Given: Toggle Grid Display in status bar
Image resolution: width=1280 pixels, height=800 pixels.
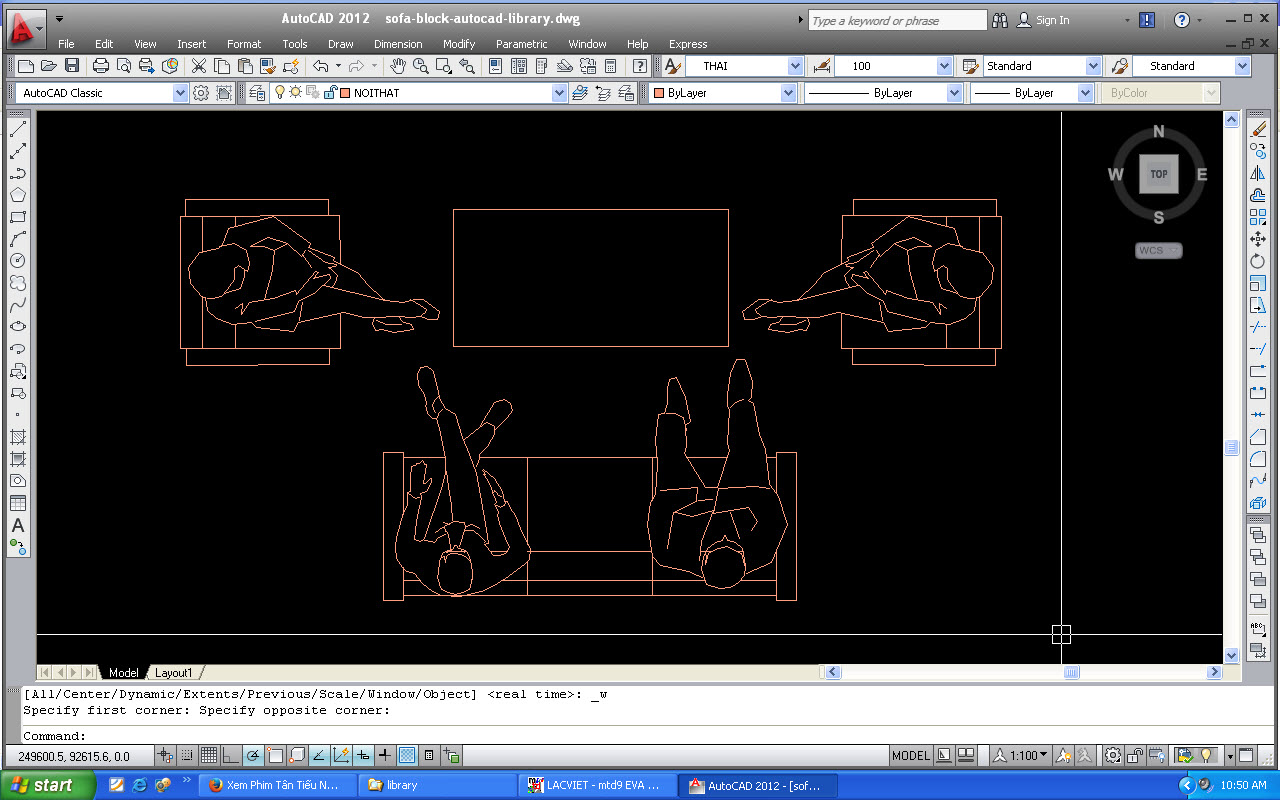Looking at the screenshot, I should [208, 755].
